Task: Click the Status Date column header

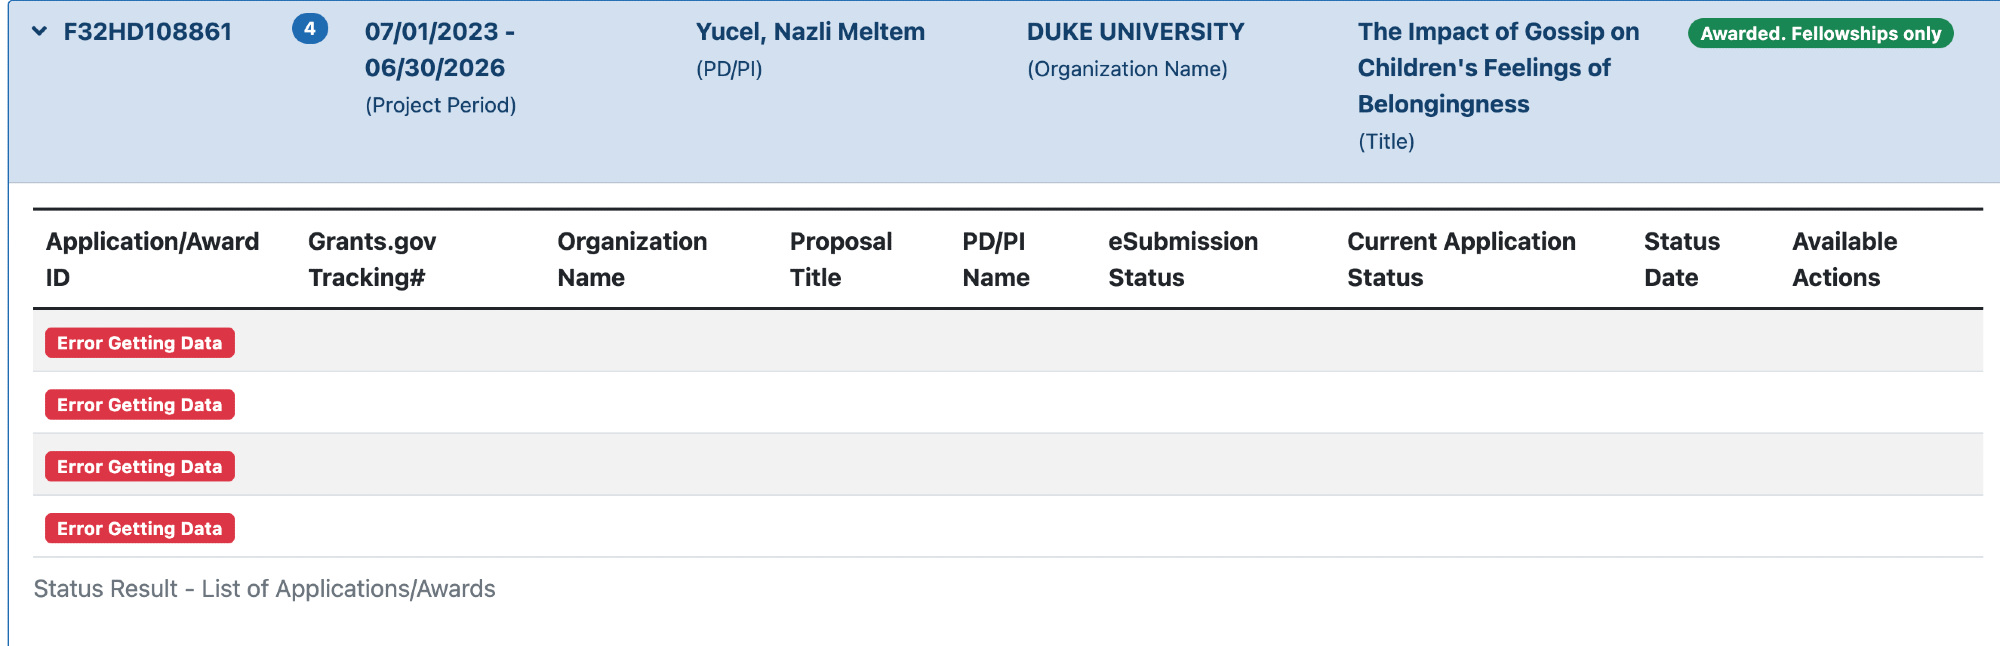Action: (x=1682, y=259)
